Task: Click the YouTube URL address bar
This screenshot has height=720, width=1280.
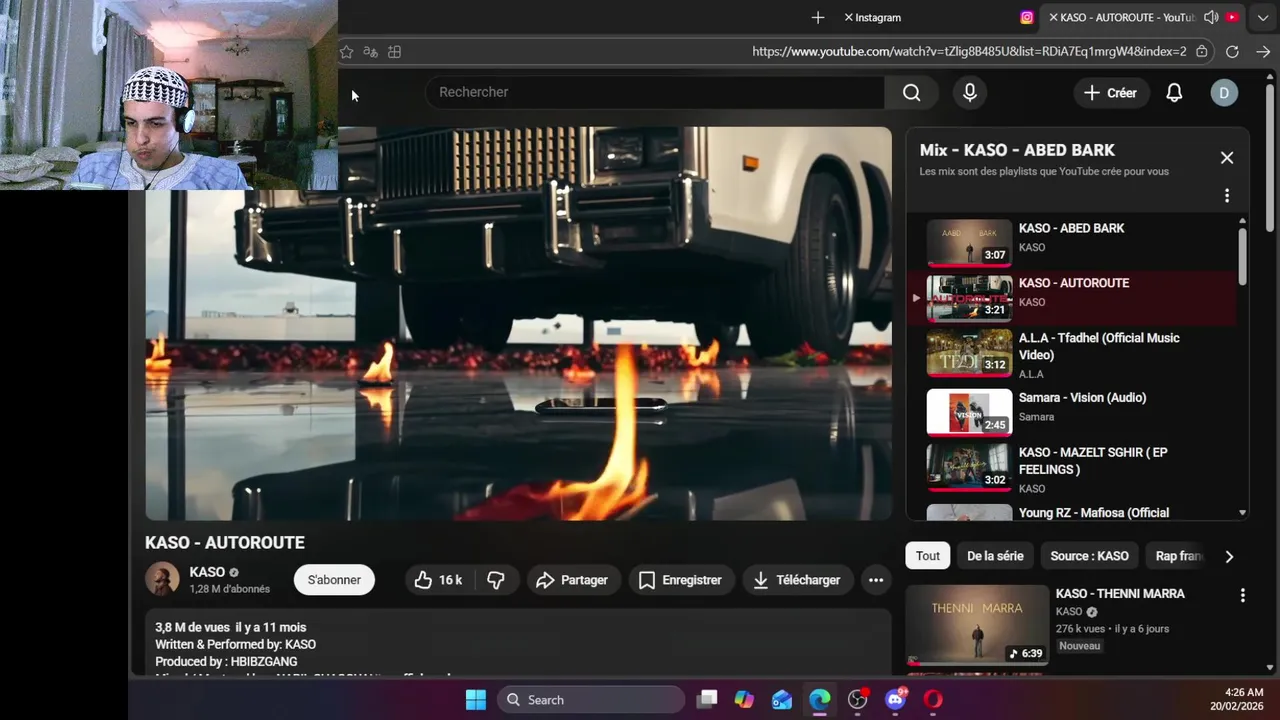Action: [x=969, y=51]
